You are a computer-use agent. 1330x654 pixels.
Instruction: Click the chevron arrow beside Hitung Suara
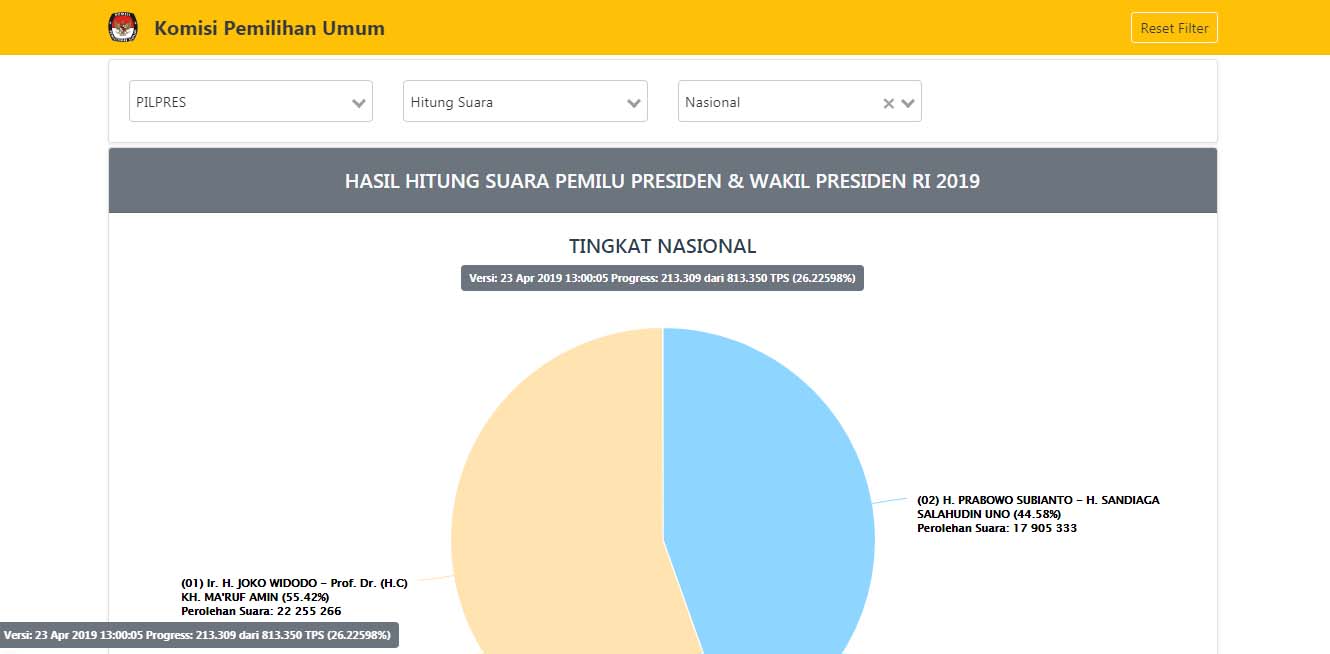coord(634,103)
